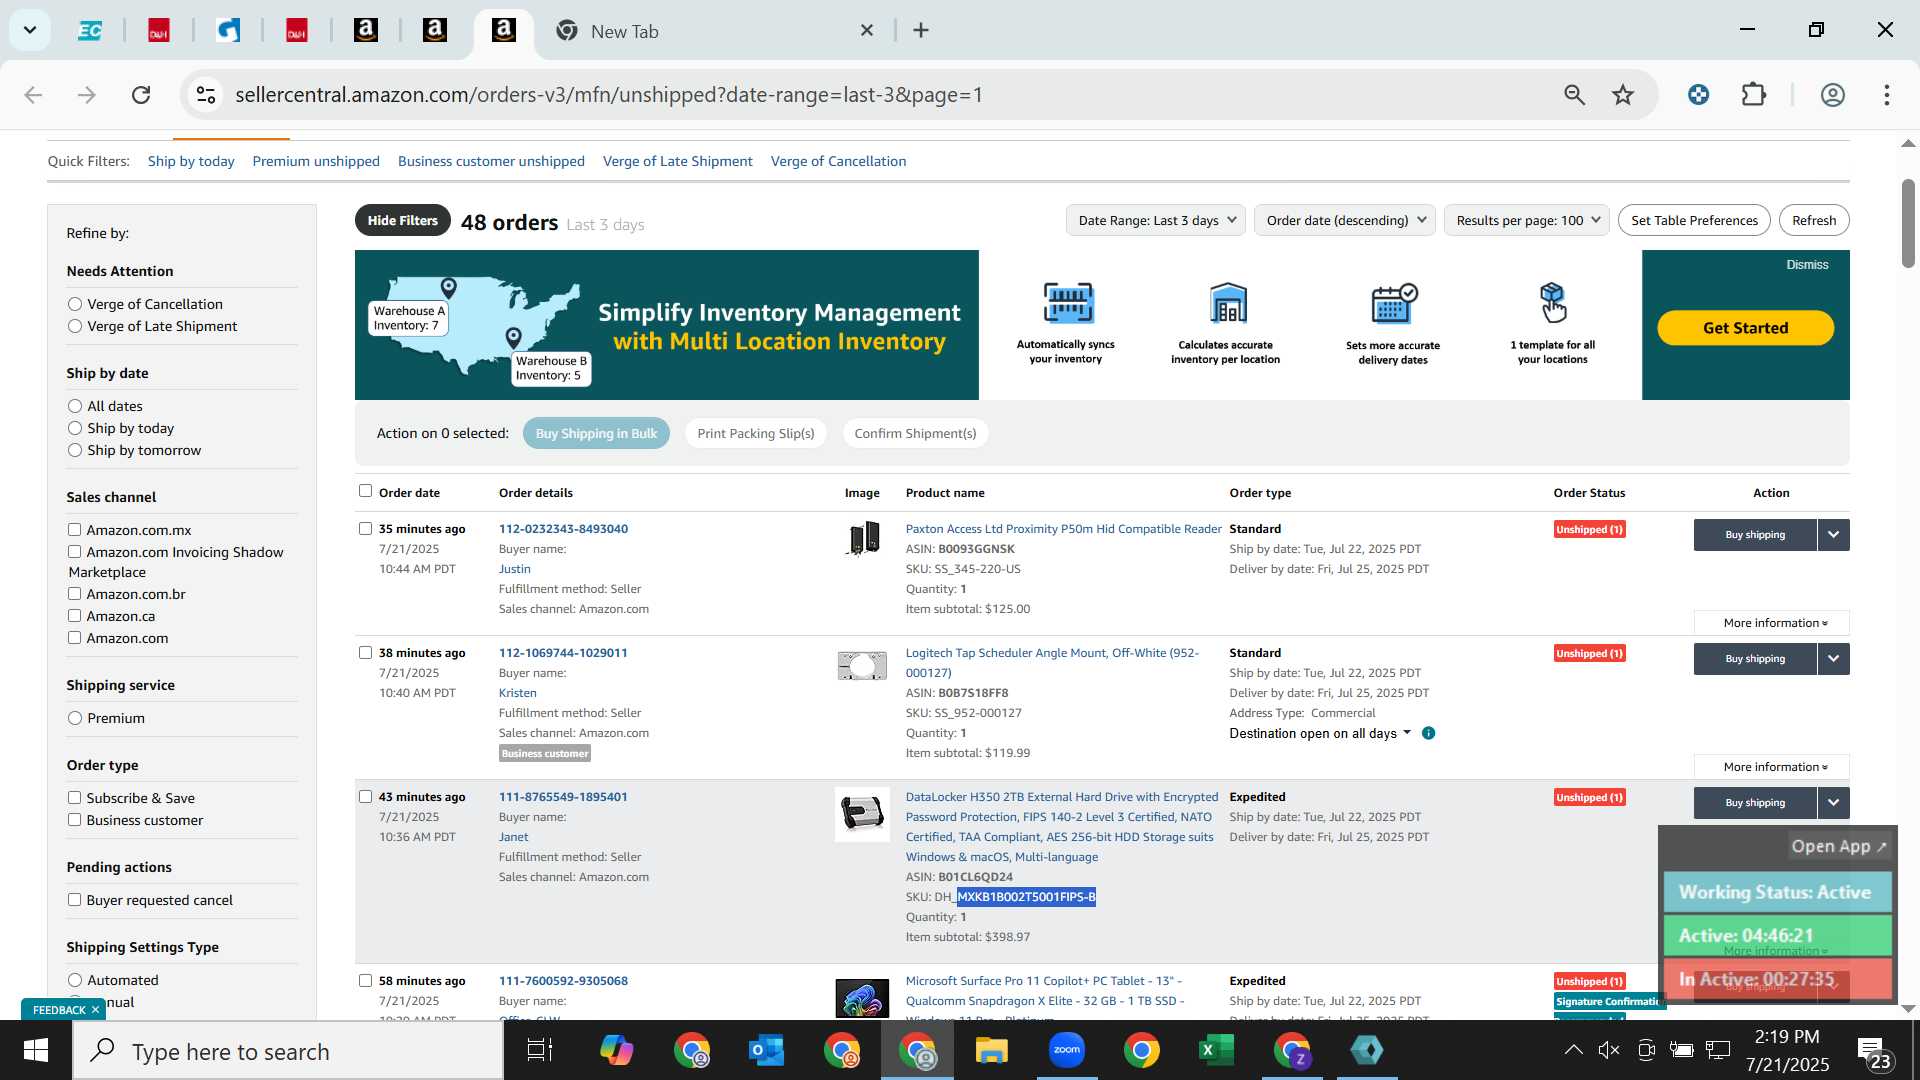Select All dates radio button
The width and height of the screenshot is (1920, 1080).
click(75, 406)
